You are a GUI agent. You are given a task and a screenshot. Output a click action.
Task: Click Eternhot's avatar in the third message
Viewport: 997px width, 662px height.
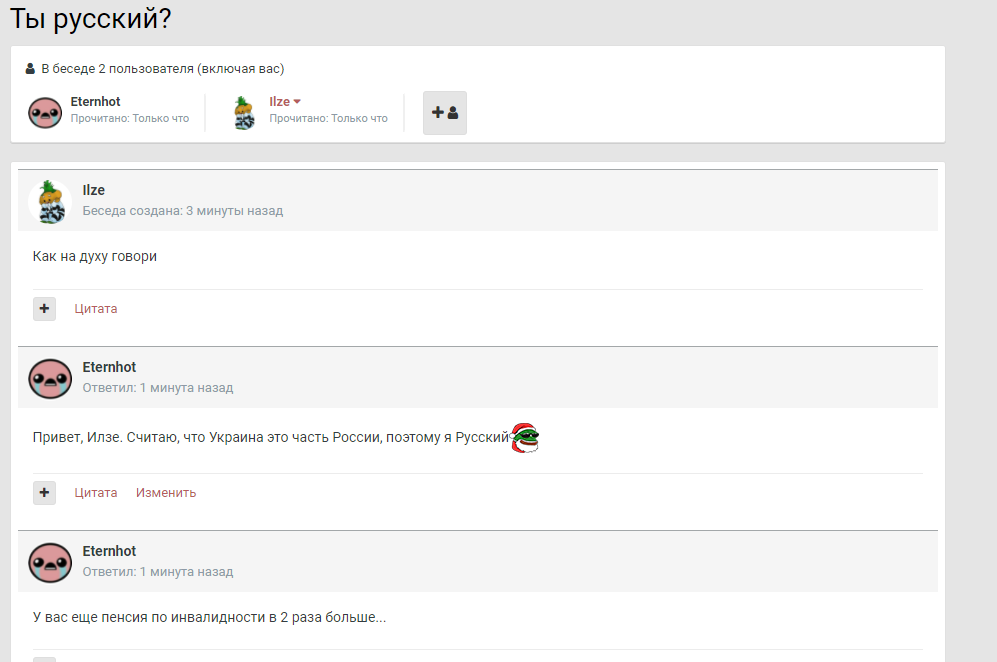49,562
